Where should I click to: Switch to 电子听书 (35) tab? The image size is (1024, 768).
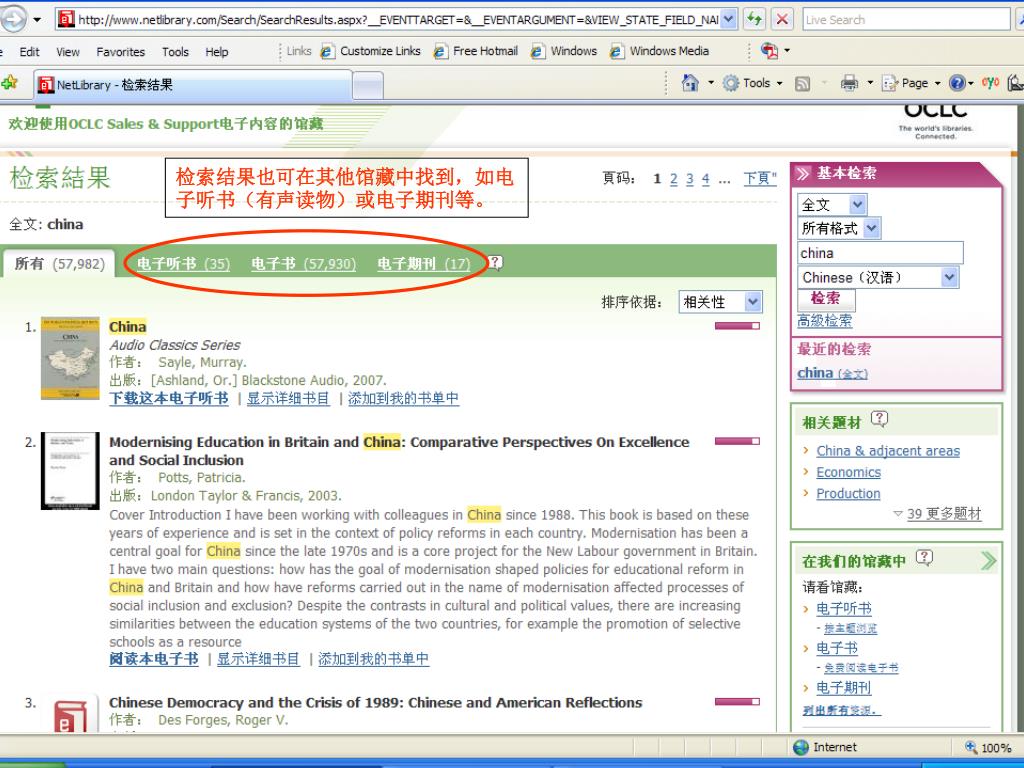click(x=184, y=264)
